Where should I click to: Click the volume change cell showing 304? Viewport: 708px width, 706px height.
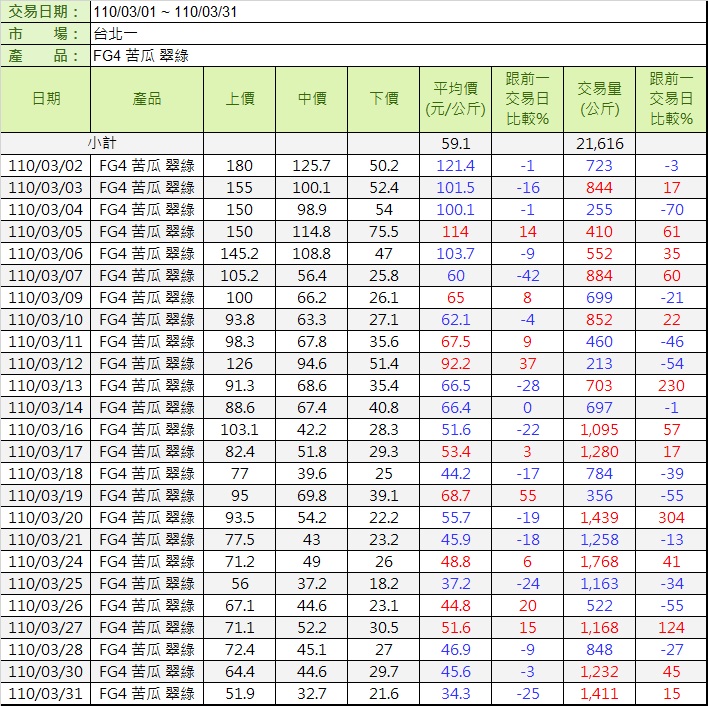[x=671, y=518]
